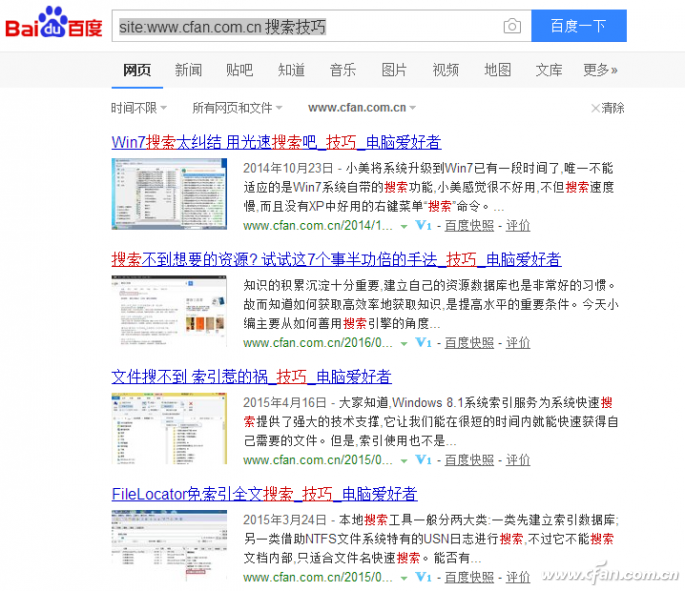Click 评价 for FileLocator result
This screenshot has height=591, width=685.
pyautogui.click(x=518, y=577)
